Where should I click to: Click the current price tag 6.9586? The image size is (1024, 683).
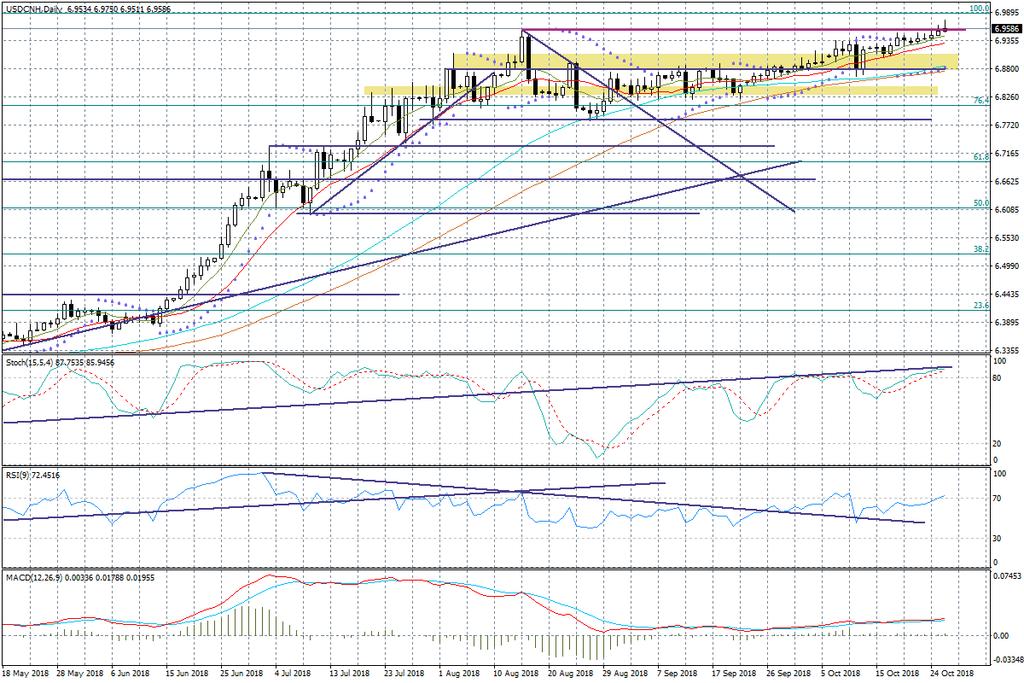[x=1006, y=29]
